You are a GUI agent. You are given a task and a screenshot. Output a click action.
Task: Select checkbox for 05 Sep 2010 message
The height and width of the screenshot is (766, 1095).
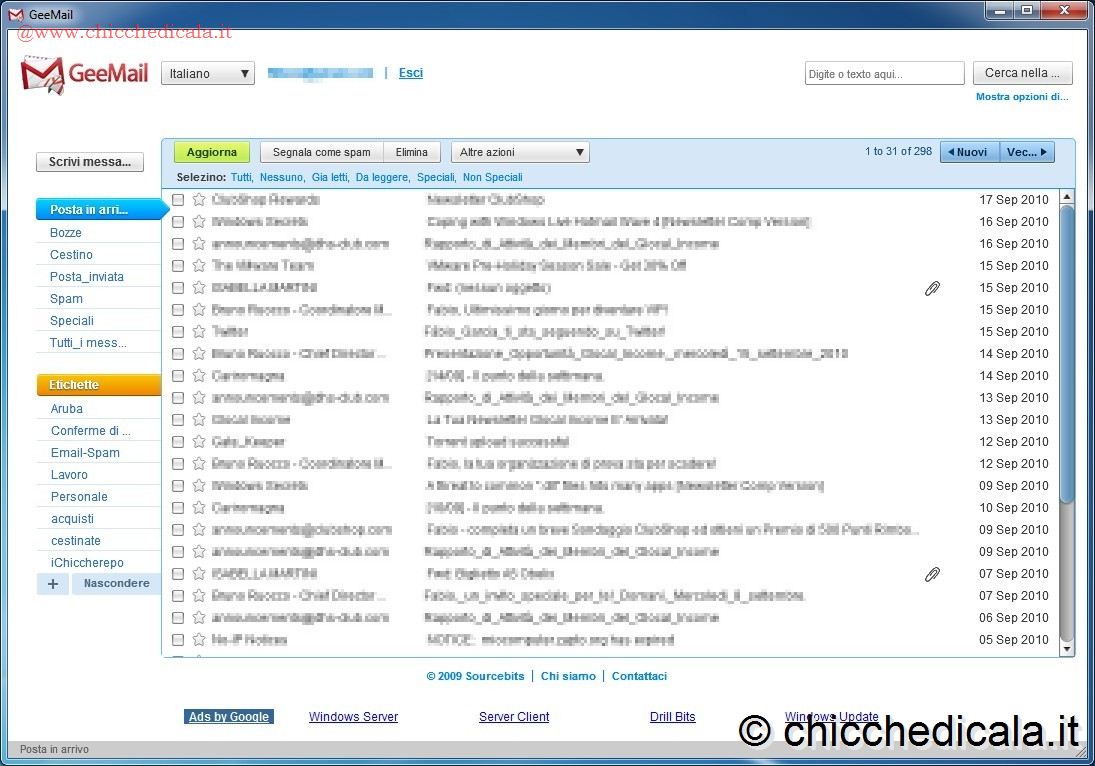tap(178, 640)
